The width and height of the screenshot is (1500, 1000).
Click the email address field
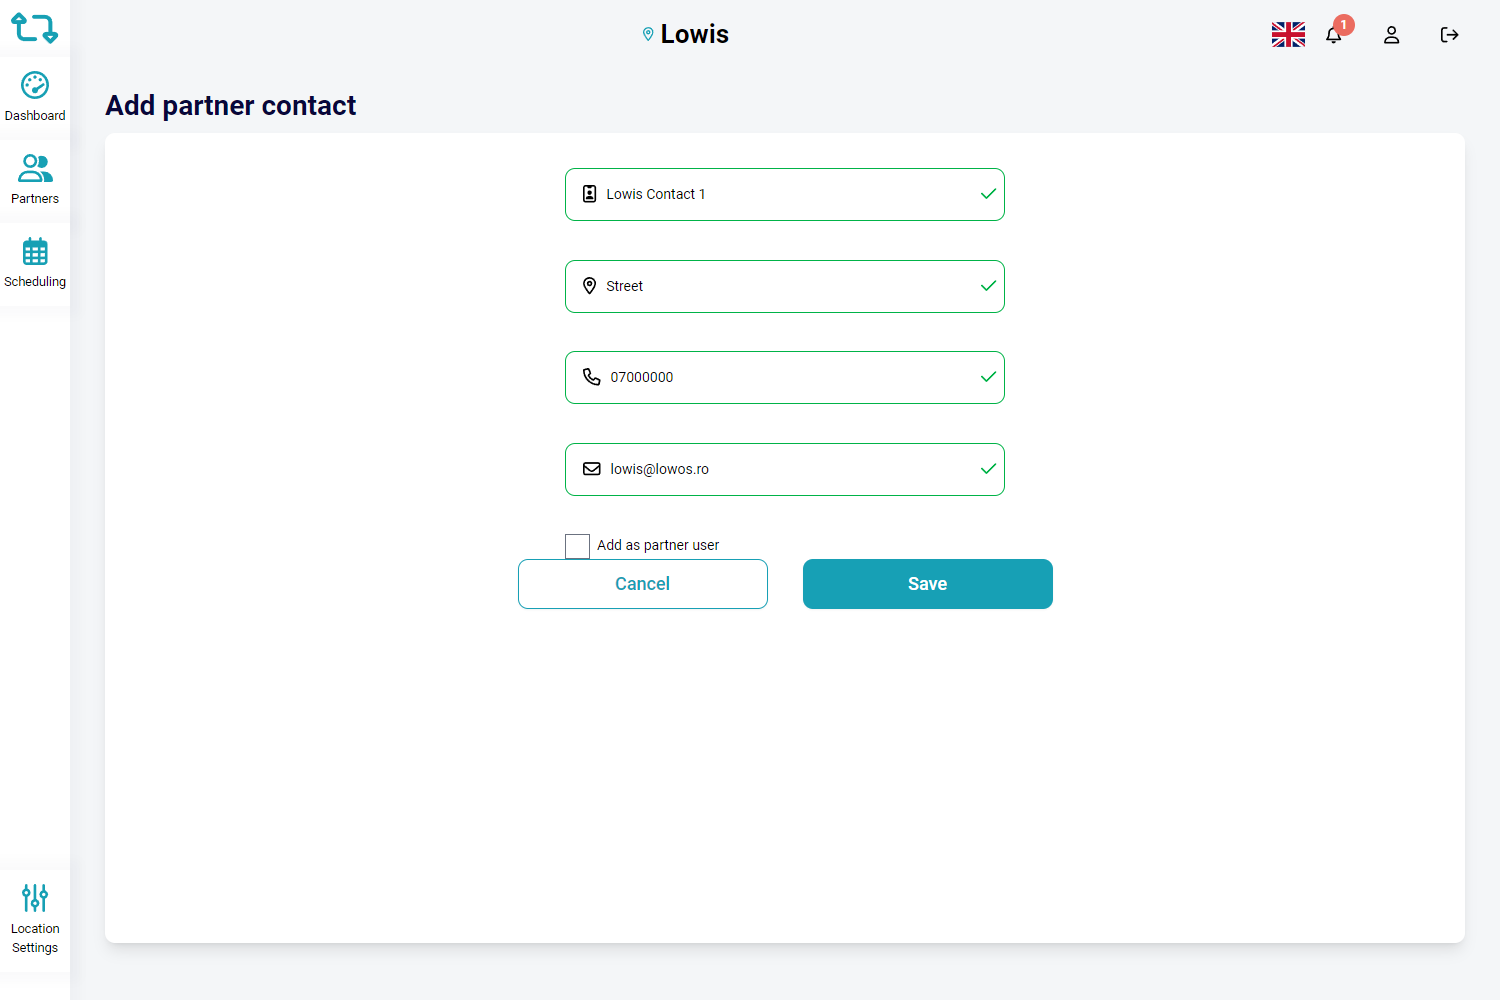[x=785, y=470]
